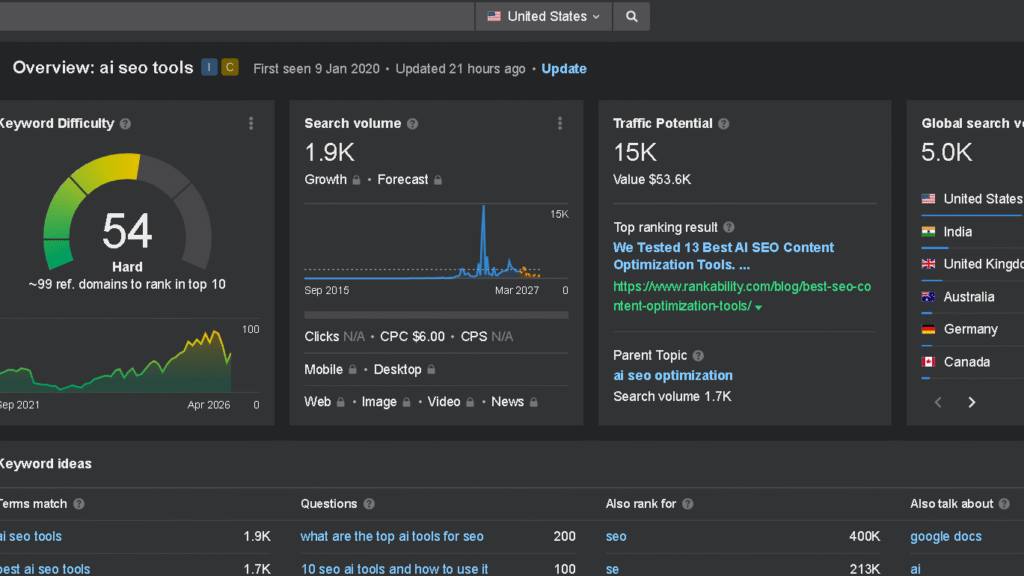This screenshot has width=1024, height=576.
Task: Click the Traffic Potential help icon
Action: coord(724,124)
